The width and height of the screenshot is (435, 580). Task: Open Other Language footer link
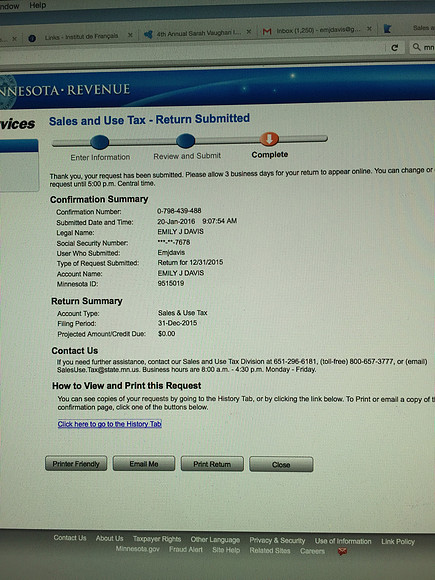coord(215,540)
